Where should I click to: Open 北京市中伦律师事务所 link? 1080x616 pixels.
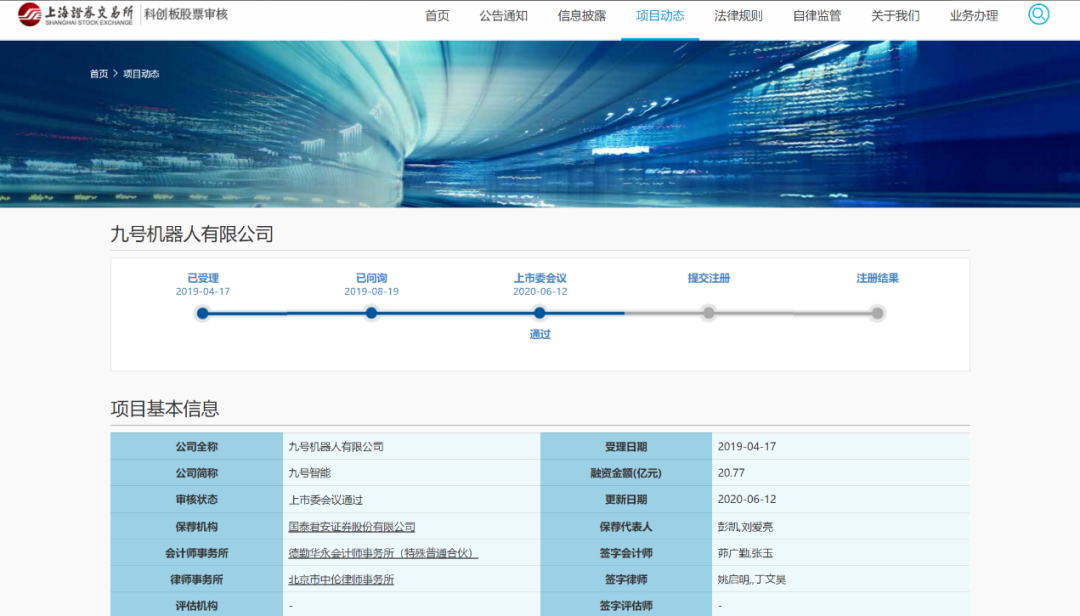click(x=341, y=579)
